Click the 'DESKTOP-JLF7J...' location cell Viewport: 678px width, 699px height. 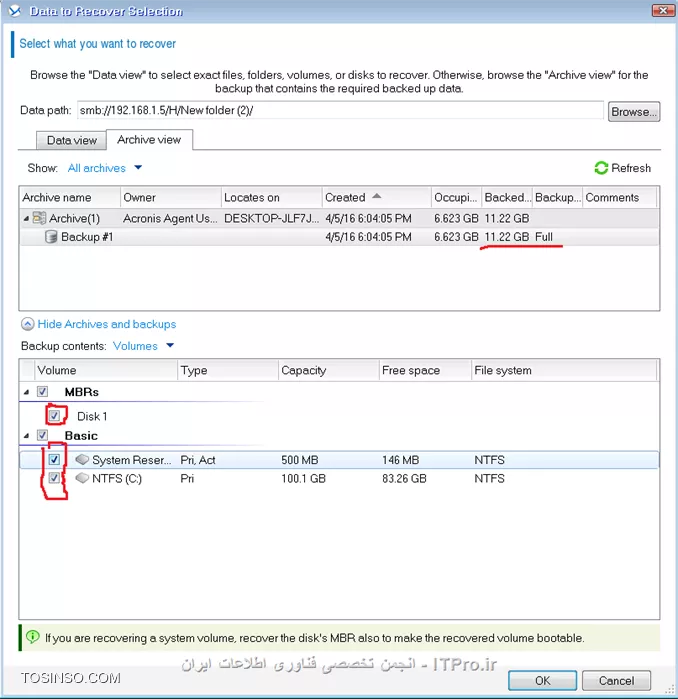271,218
